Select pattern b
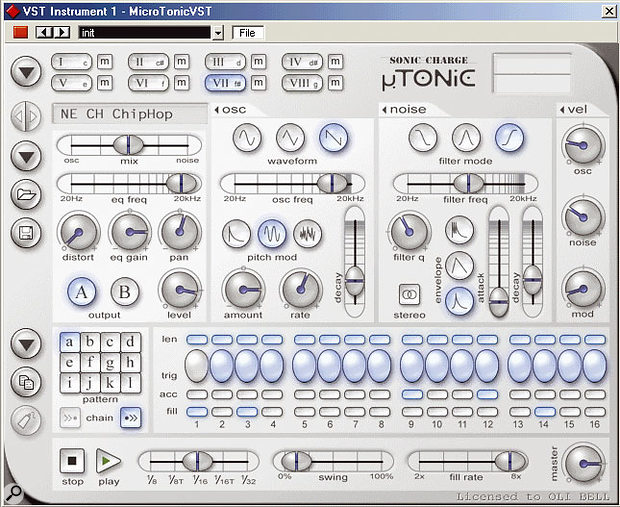Viewport: 620px width, 507px height. tap(90, 342)
